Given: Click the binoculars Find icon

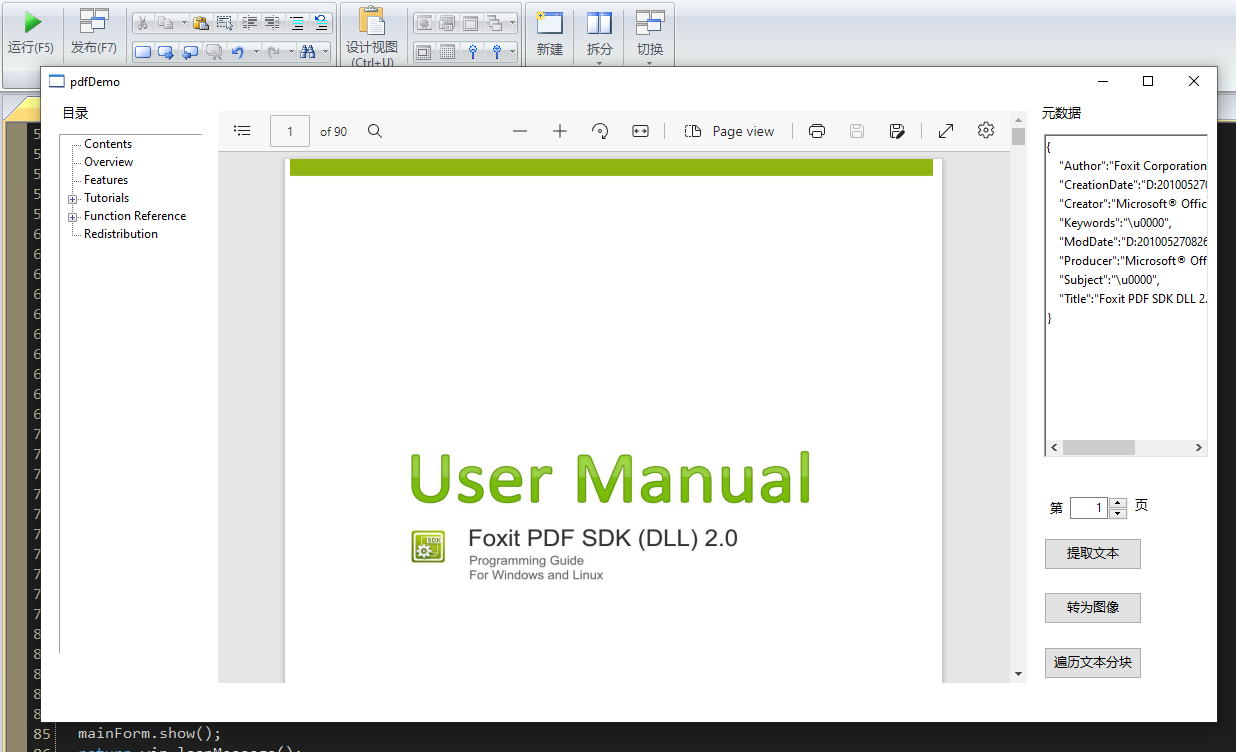Looking at the screenshot, I should coord(308,52).
